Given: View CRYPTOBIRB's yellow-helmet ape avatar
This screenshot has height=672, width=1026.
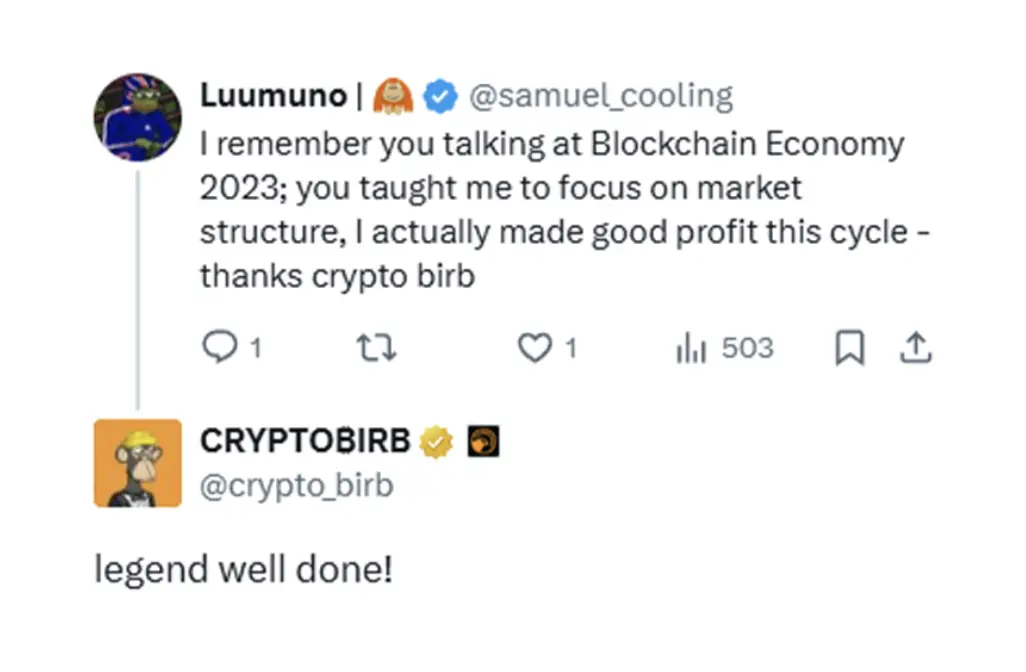Looking at the screenshot, I should coord(138,463).
